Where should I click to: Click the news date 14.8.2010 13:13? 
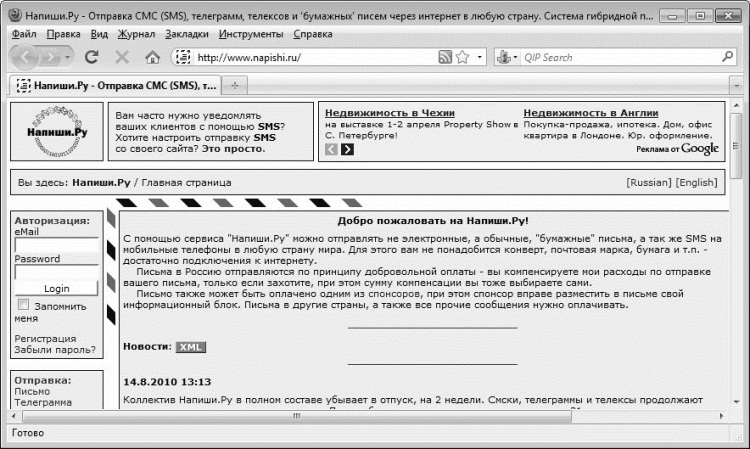point(167,382)
